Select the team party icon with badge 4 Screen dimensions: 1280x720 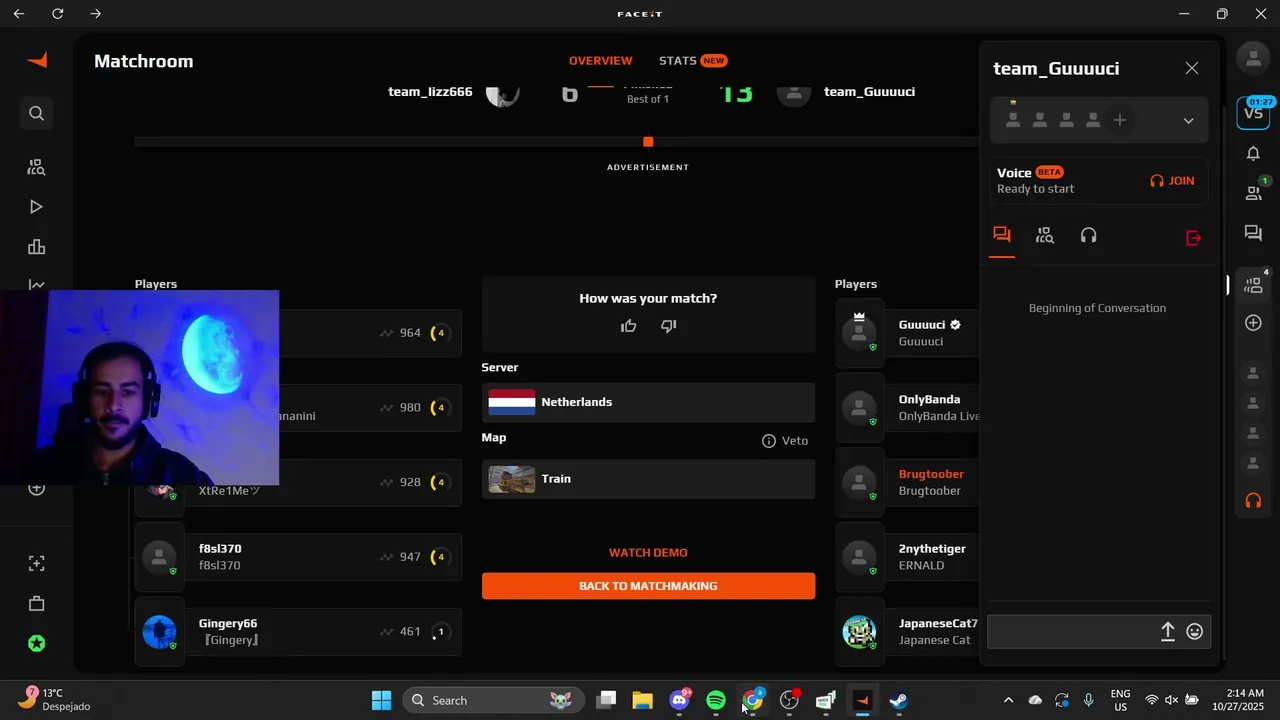[1254, 285]
